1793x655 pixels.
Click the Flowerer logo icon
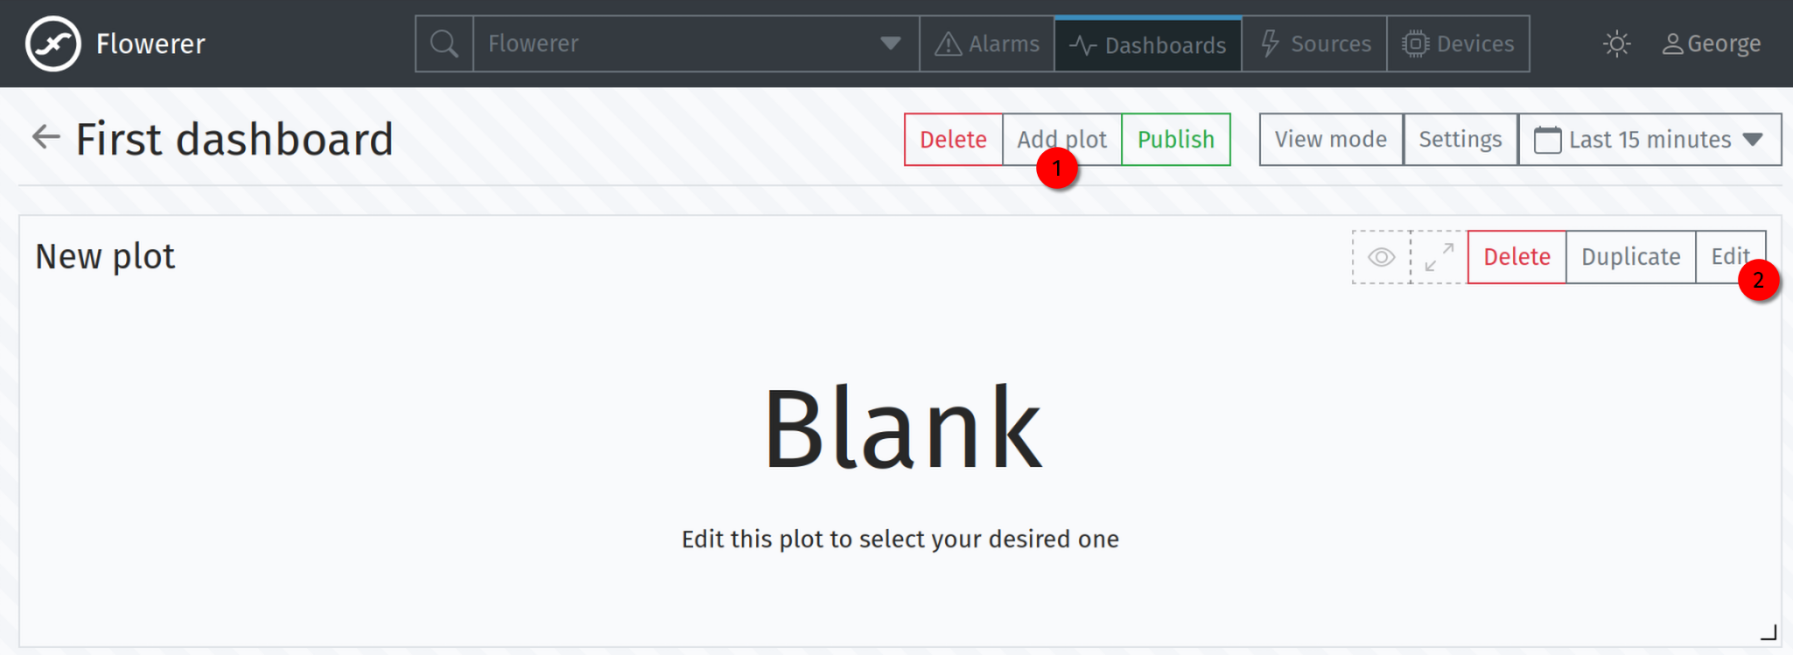[53, 44]
